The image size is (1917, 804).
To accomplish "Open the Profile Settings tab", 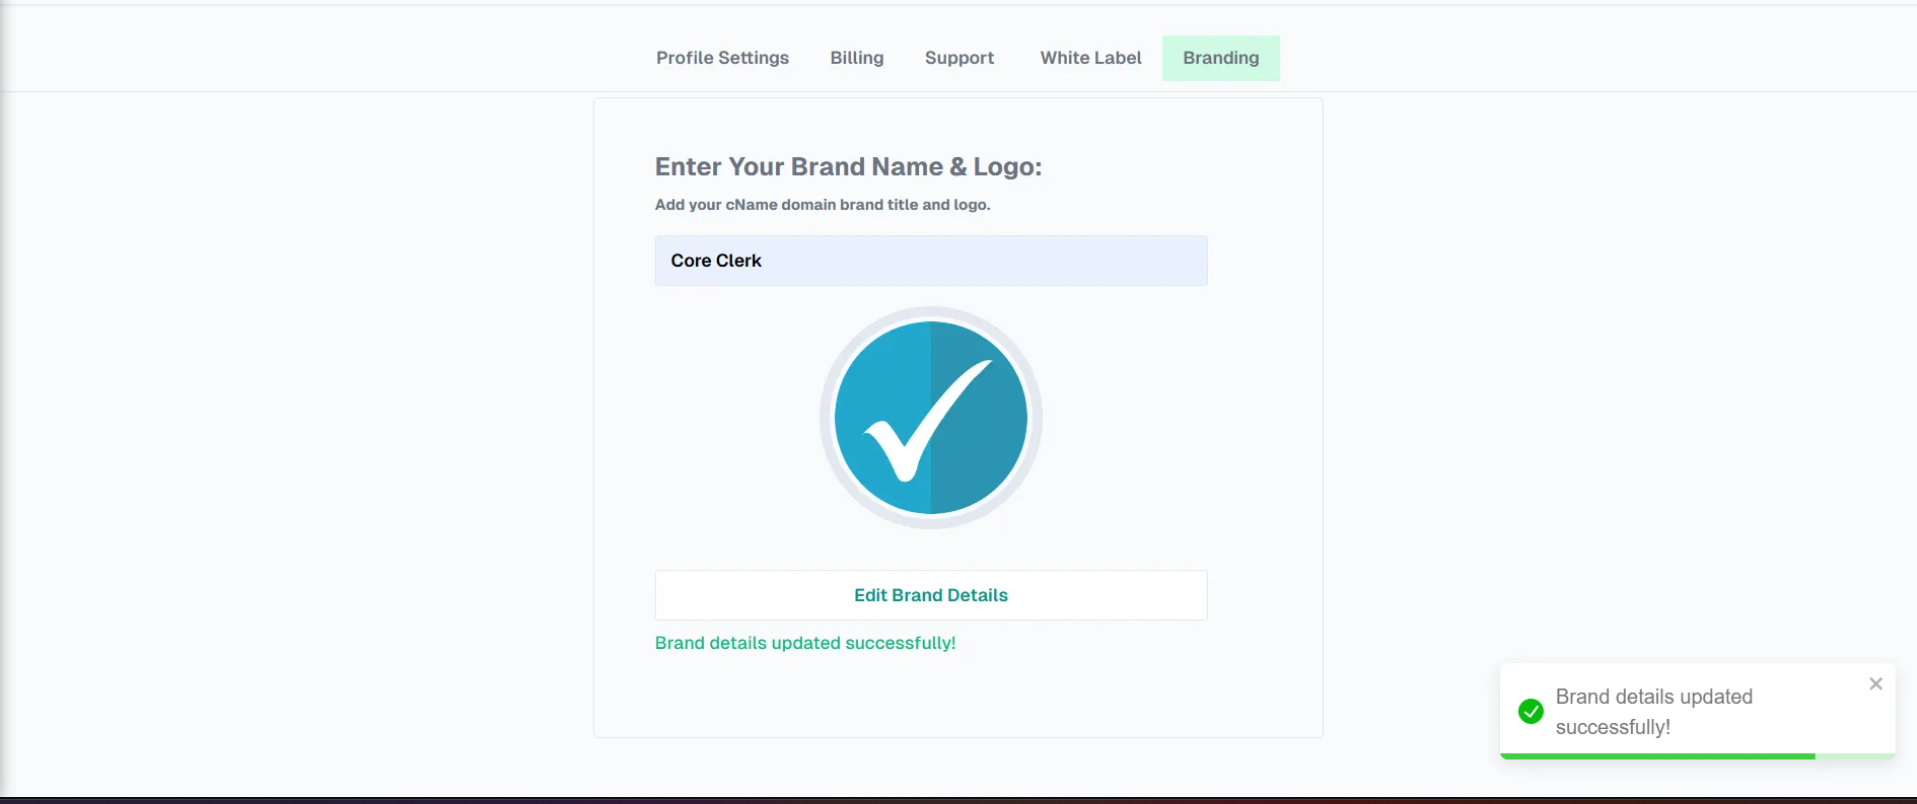I will pyautogui.click(x=722, y=58).
